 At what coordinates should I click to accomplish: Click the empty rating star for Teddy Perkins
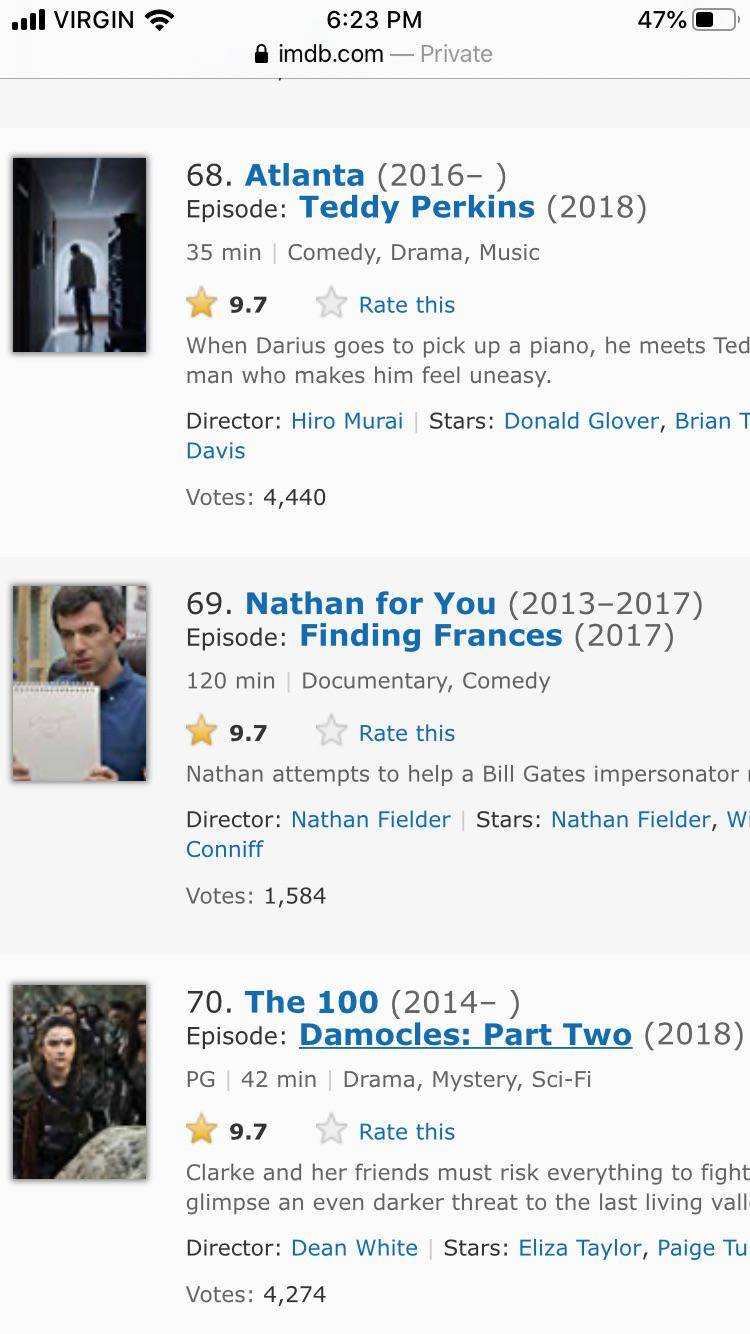(x=331, y=304)
